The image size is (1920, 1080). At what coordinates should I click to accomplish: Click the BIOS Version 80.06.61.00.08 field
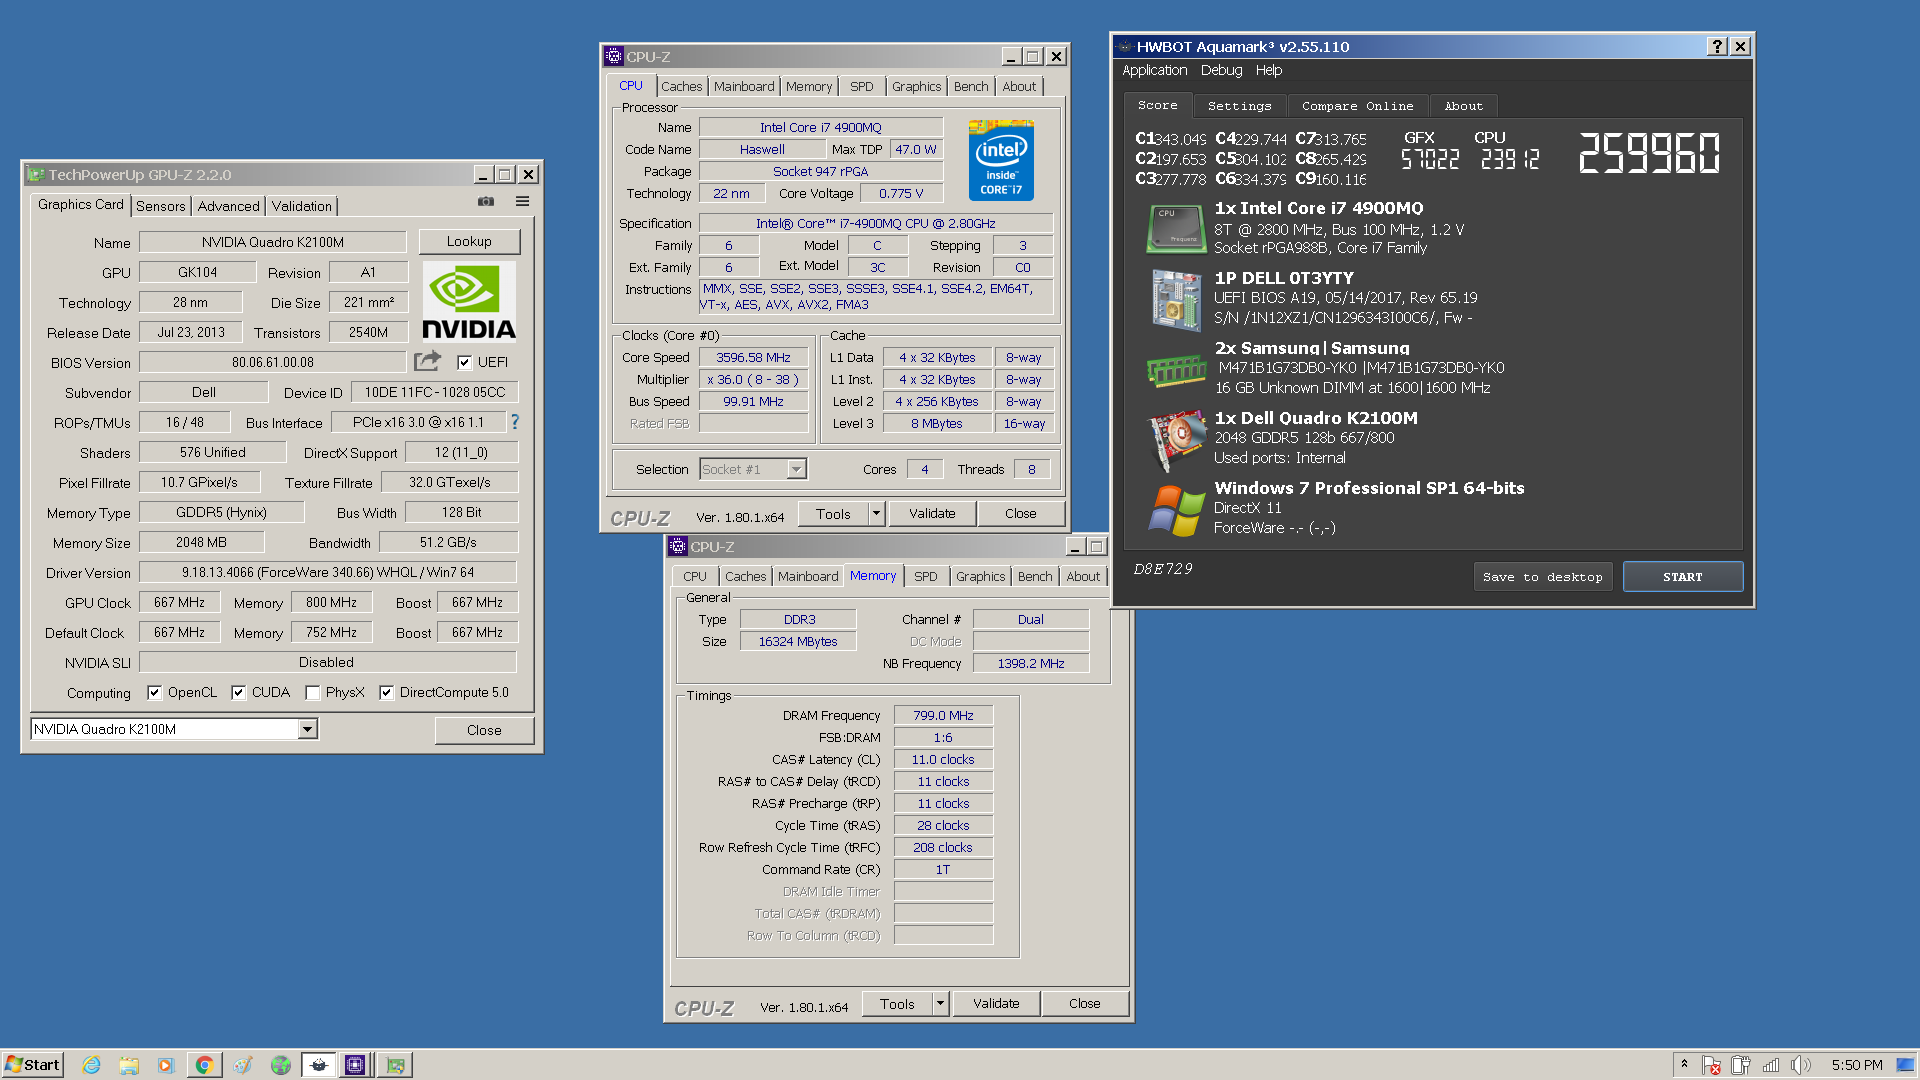pos(272,362)
